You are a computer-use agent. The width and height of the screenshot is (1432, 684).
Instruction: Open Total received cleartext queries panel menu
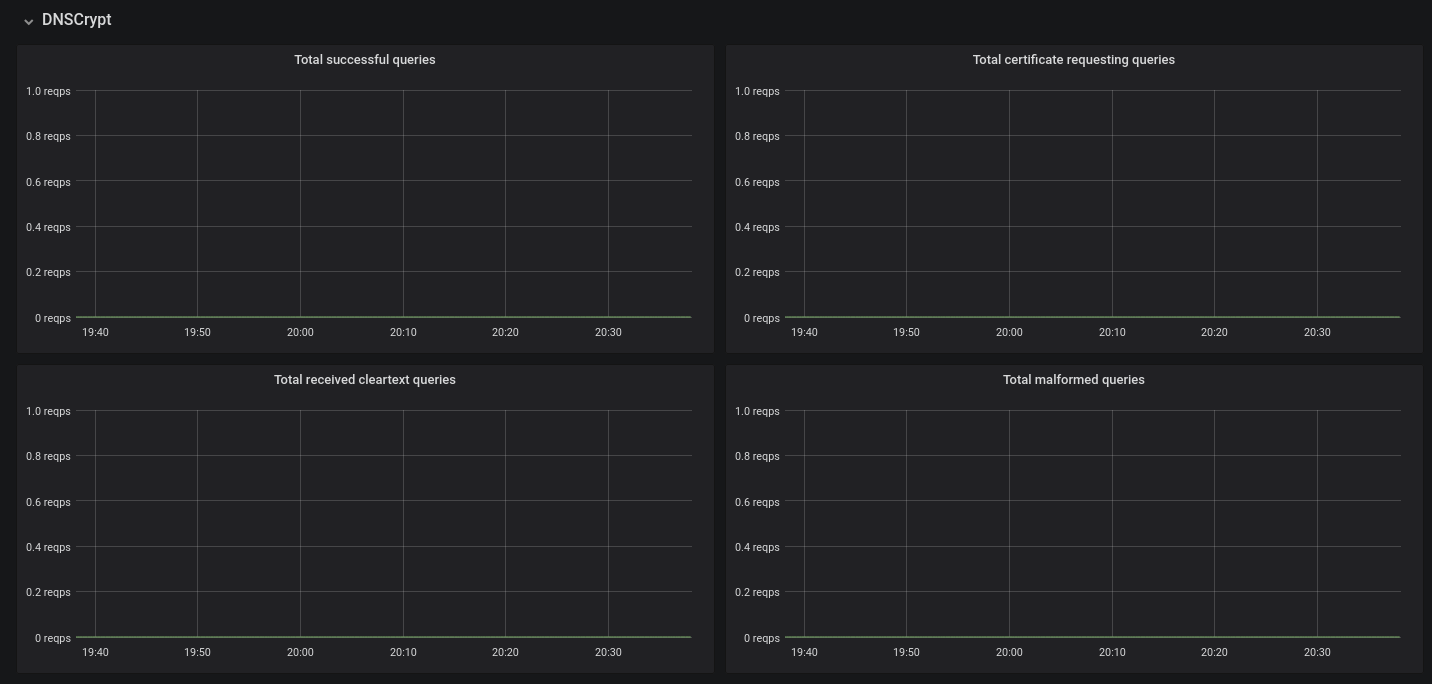coord(365,380)
